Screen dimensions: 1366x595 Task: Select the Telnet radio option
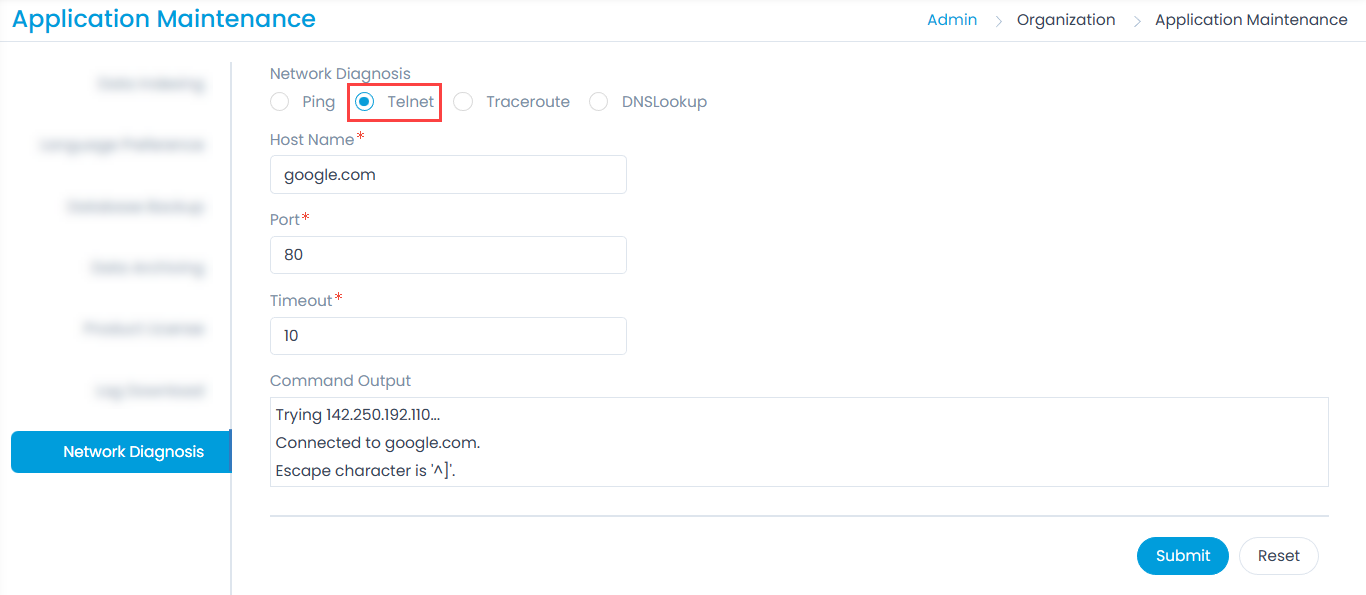pos(365,102)
